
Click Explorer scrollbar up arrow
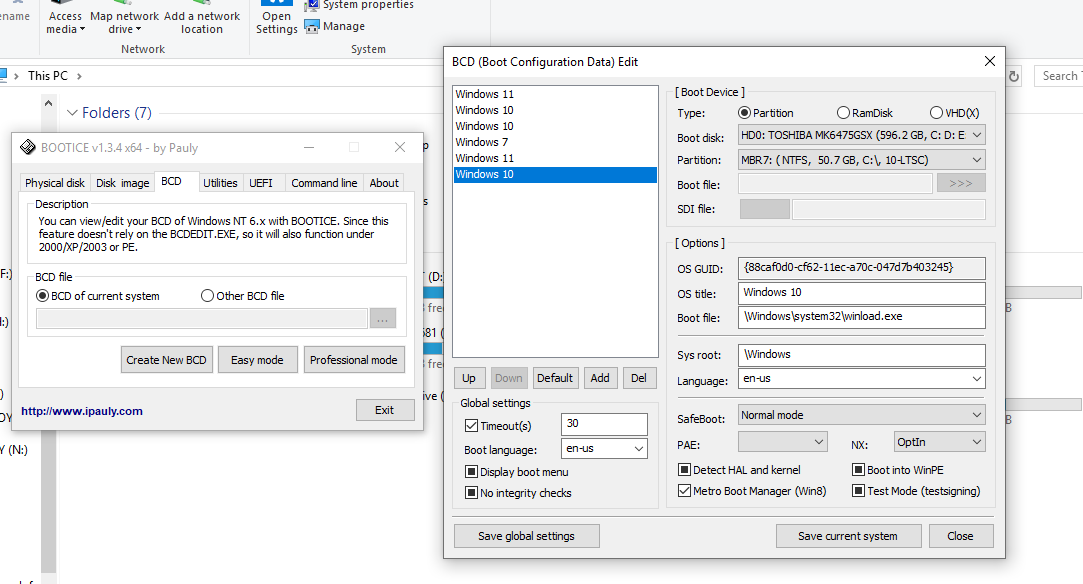[48, 104]
